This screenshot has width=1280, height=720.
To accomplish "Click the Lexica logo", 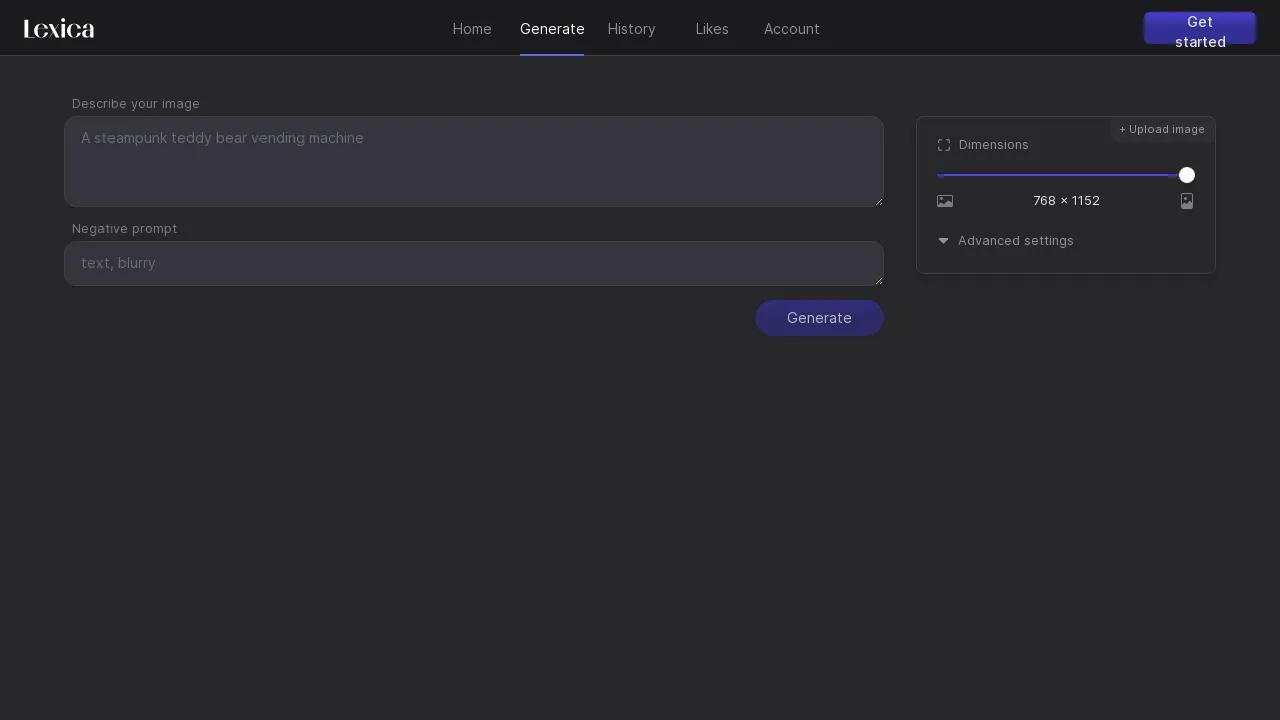I will coord(59,29).
